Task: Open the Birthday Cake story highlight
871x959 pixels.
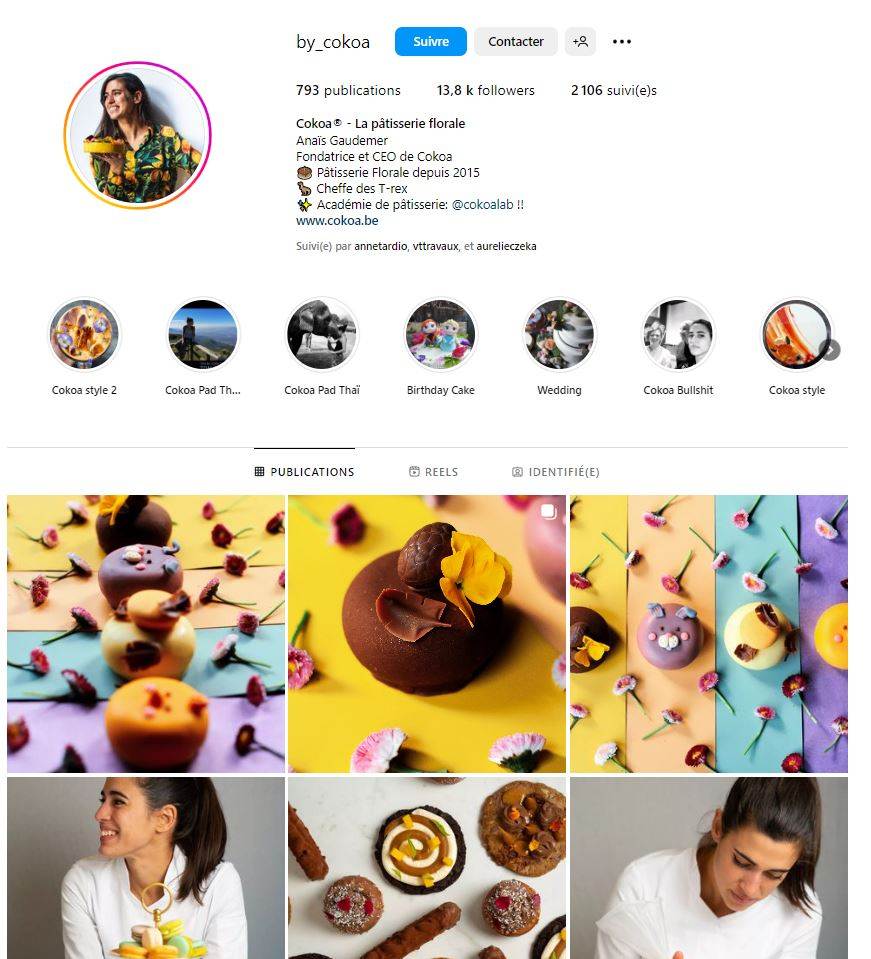Action: click(440, 335)
